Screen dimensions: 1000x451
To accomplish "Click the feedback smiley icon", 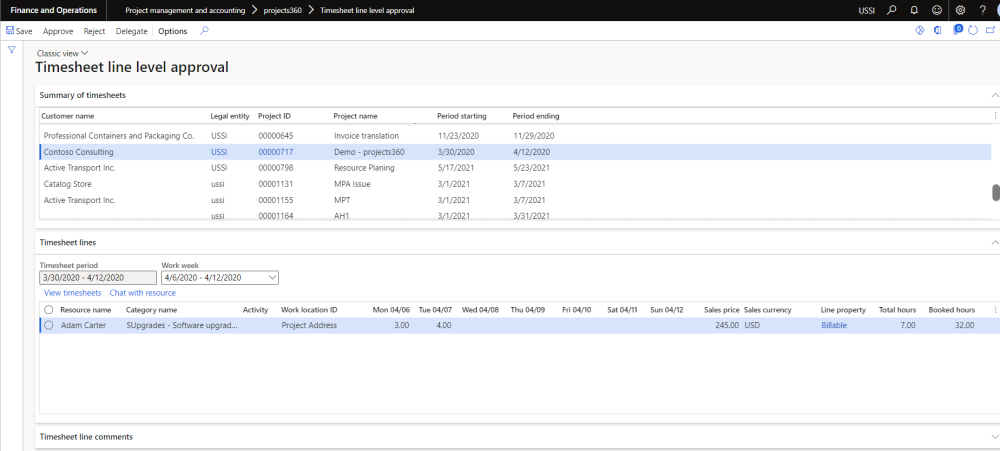I will [937, 10].
